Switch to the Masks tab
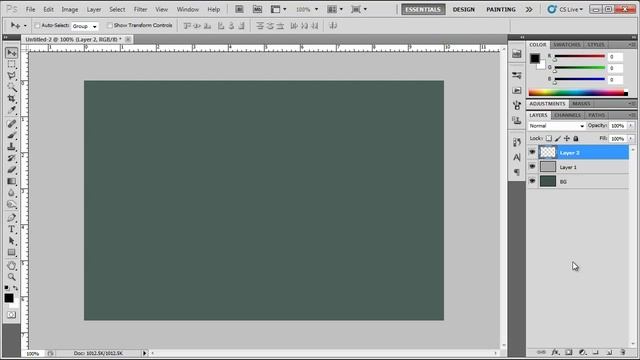This screenshot has width=640, height=360. click(x=581, y=104)
